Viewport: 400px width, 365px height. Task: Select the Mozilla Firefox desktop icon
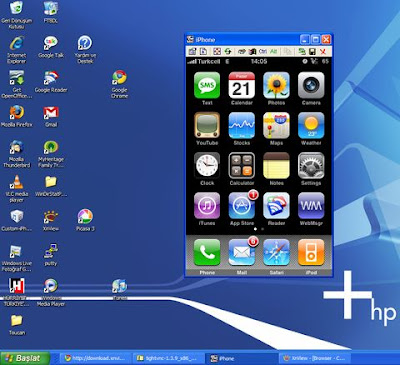[16, 116]
